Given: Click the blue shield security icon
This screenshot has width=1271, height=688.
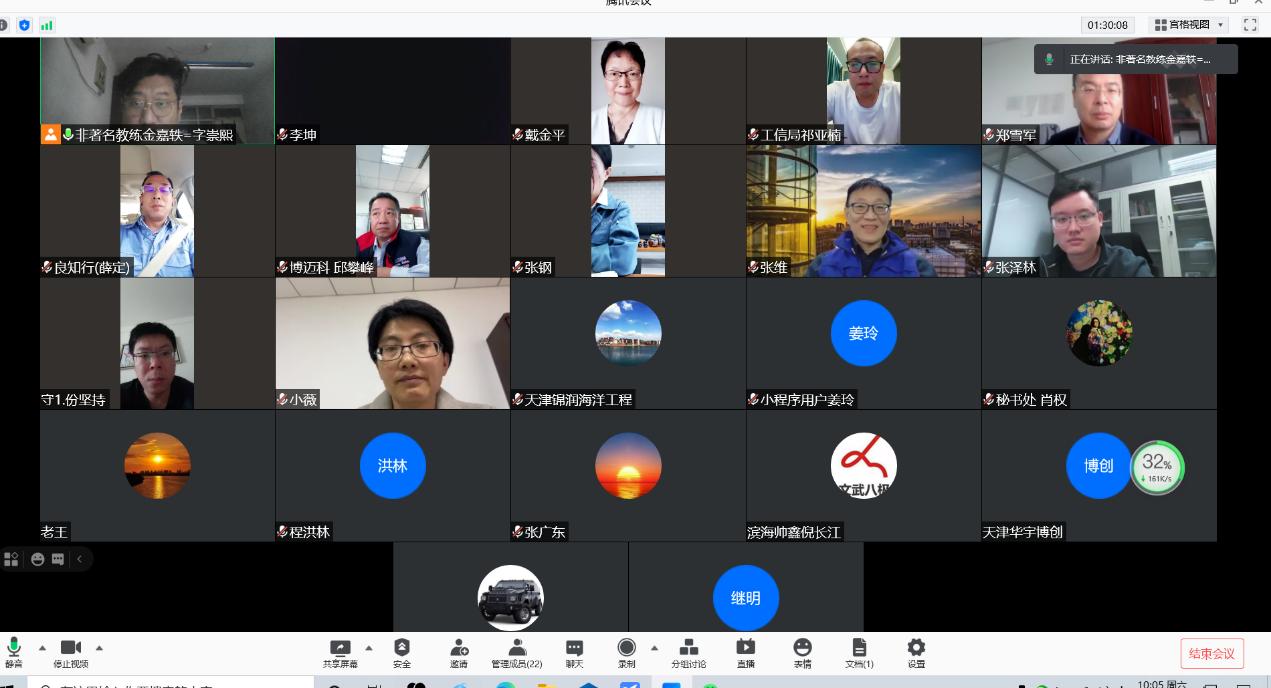Looking at the screenshot, I should [x=25, y=25].
